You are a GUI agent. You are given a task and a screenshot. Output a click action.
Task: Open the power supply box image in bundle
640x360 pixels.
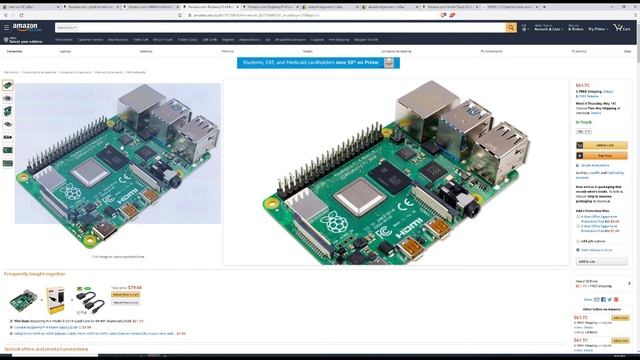(x=55, y=300)
